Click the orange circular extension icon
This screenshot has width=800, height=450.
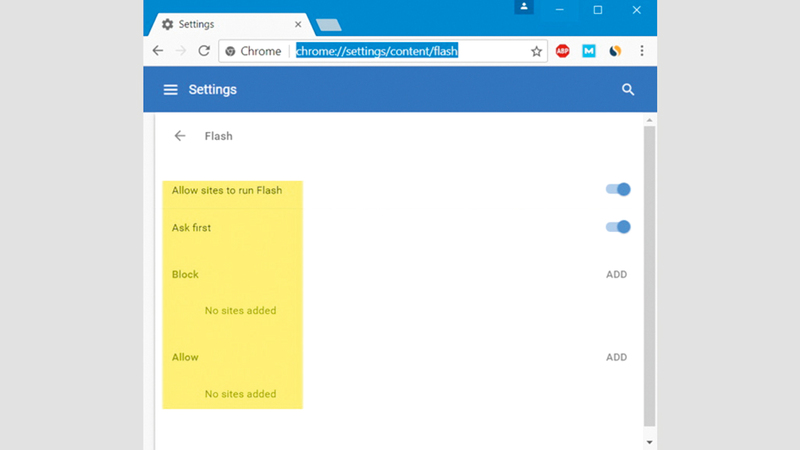(x=615, y=51)
